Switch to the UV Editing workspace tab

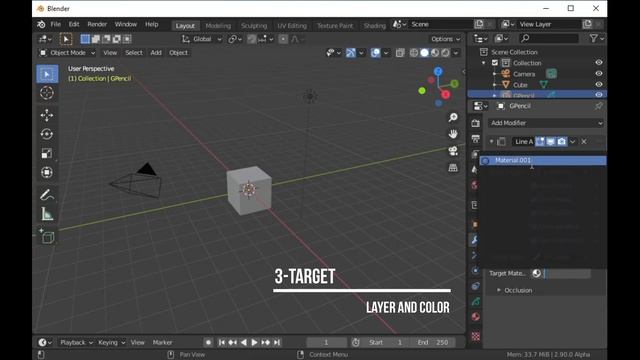click(292, 26)
